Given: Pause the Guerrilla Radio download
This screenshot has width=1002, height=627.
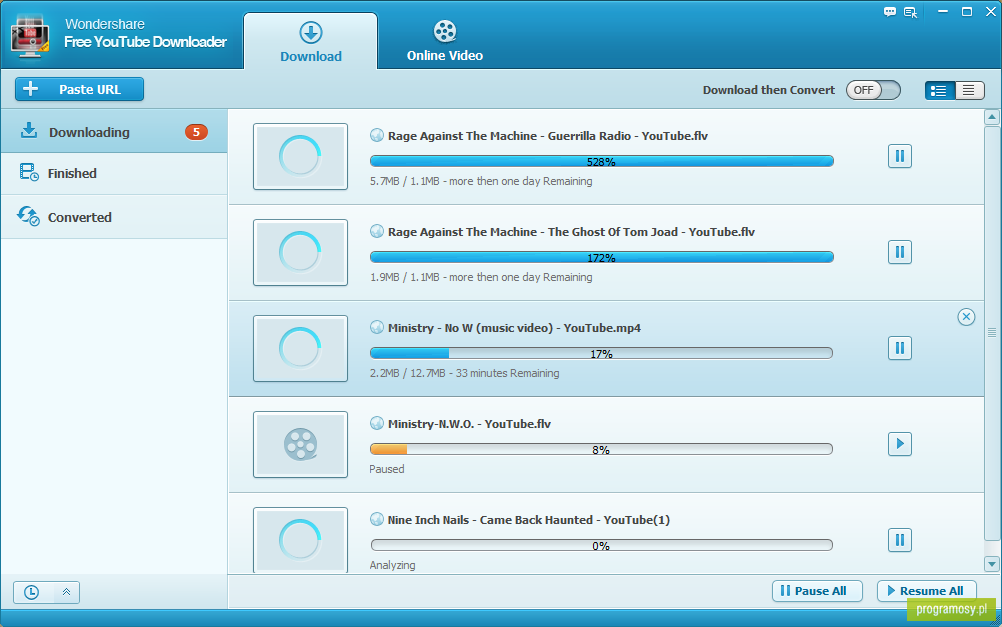Looking at the screenshot, I should click(x=899, y=156).
